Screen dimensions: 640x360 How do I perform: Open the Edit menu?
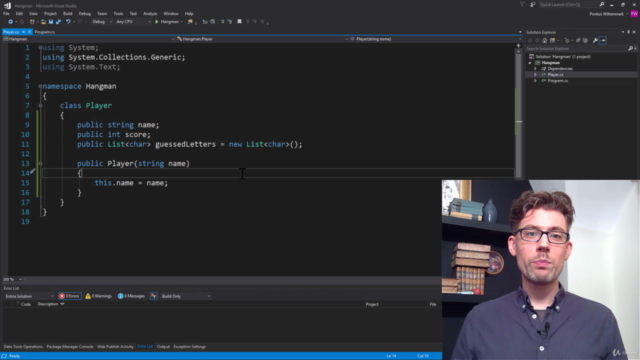click(19, 13)
